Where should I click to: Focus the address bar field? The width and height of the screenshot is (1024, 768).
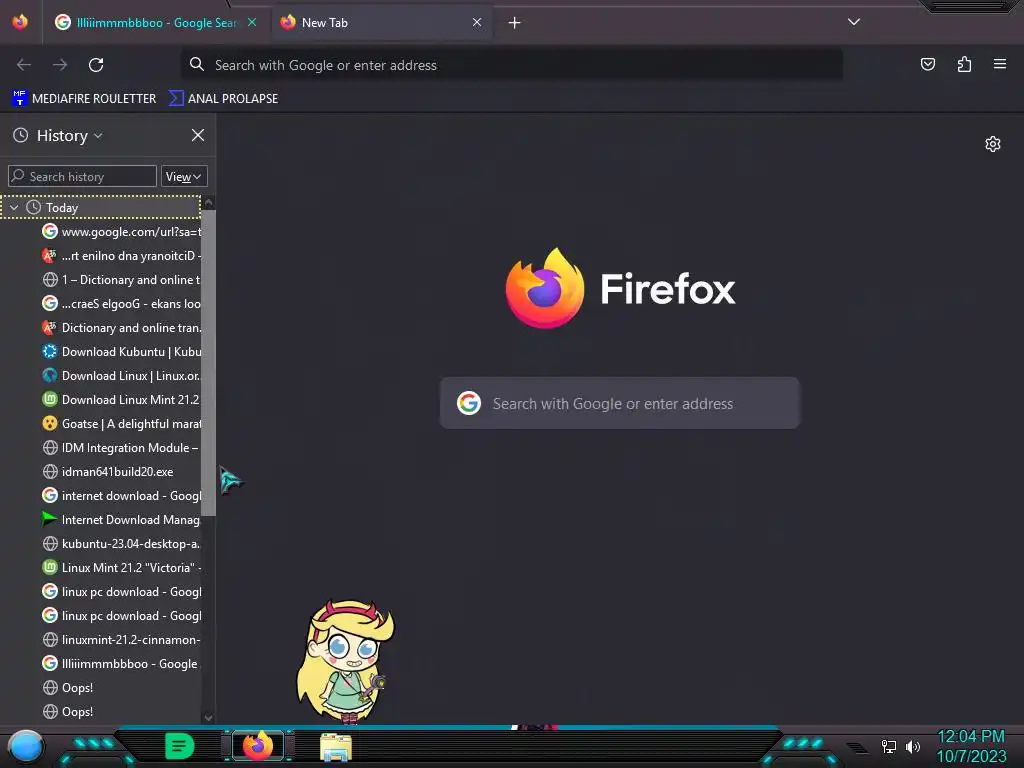(511, 65)
